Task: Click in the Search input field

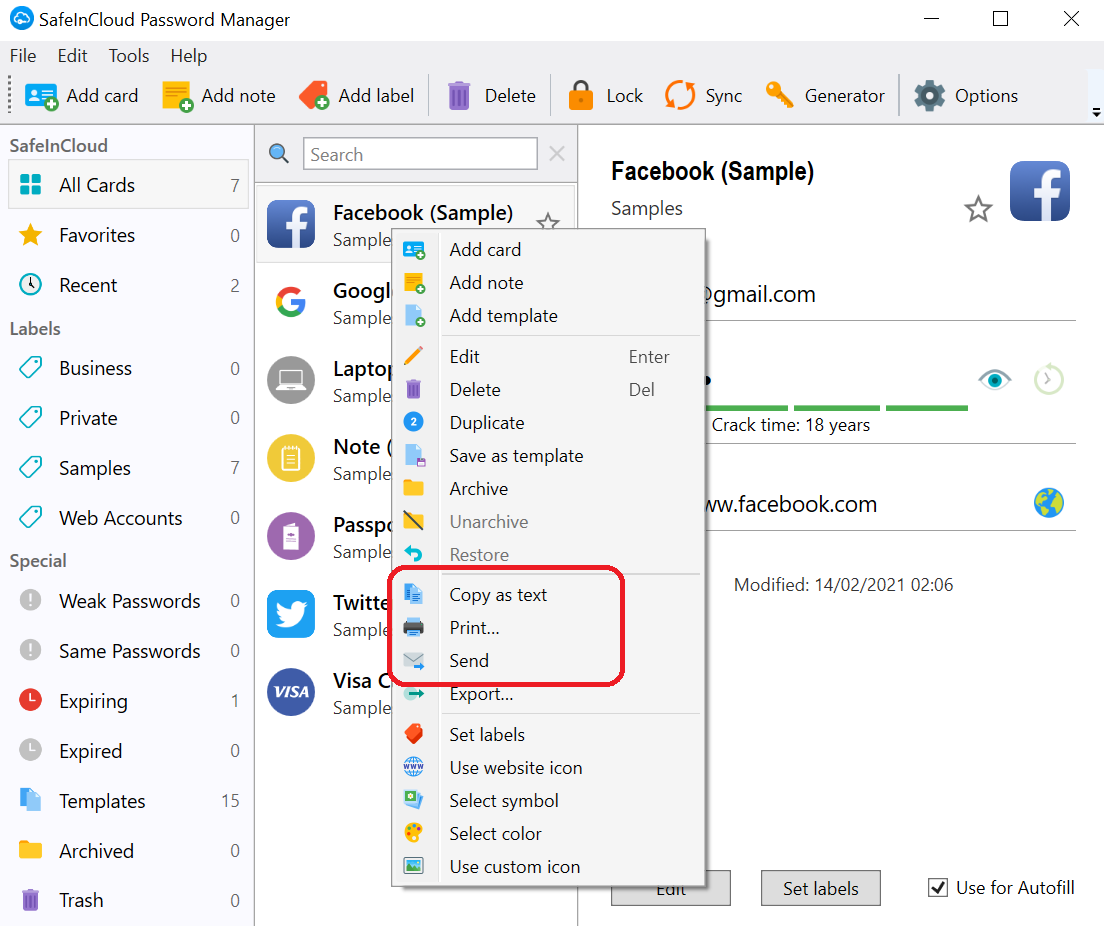Action: tap(420, 154)
